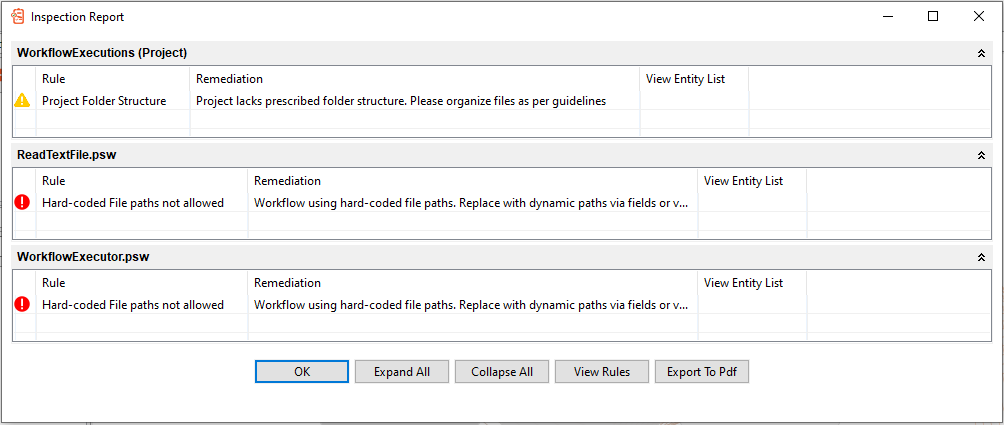Collapse the WorkflowExecutor.psw section
1004x425 pixels.
pyautogui.click(x=981, y=257)
